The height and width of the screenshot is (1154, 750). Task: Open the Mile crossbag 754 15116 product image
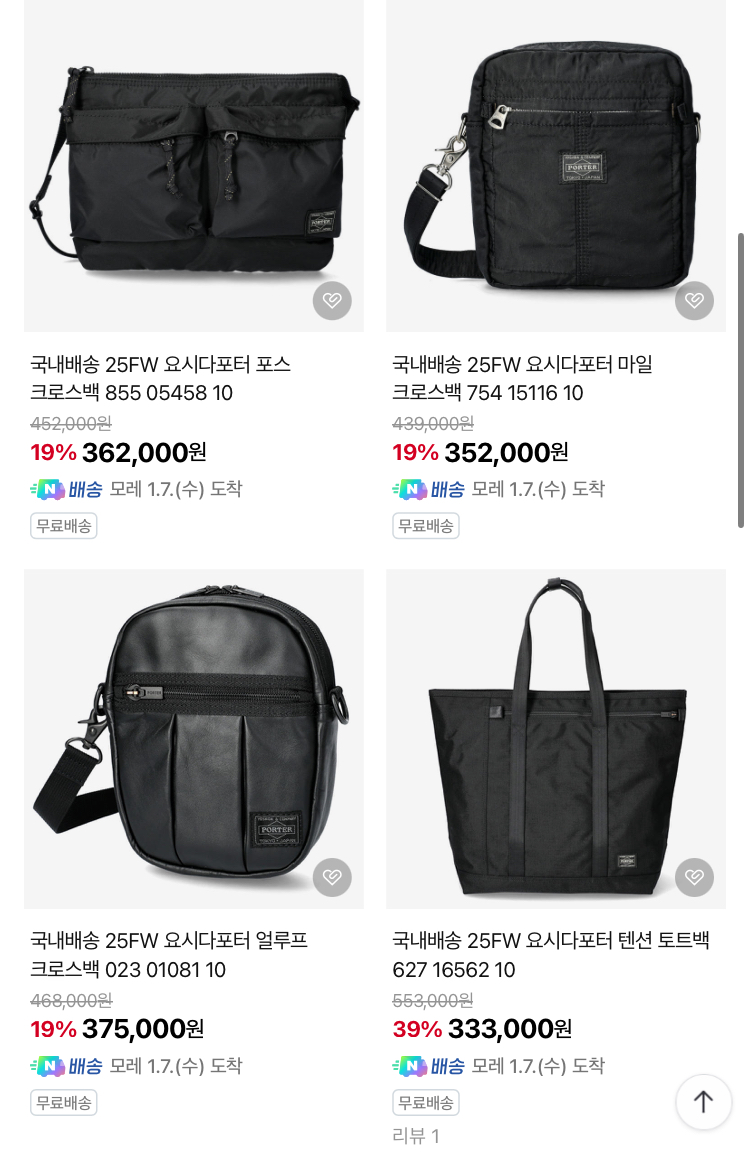click(x=556, y=166)
